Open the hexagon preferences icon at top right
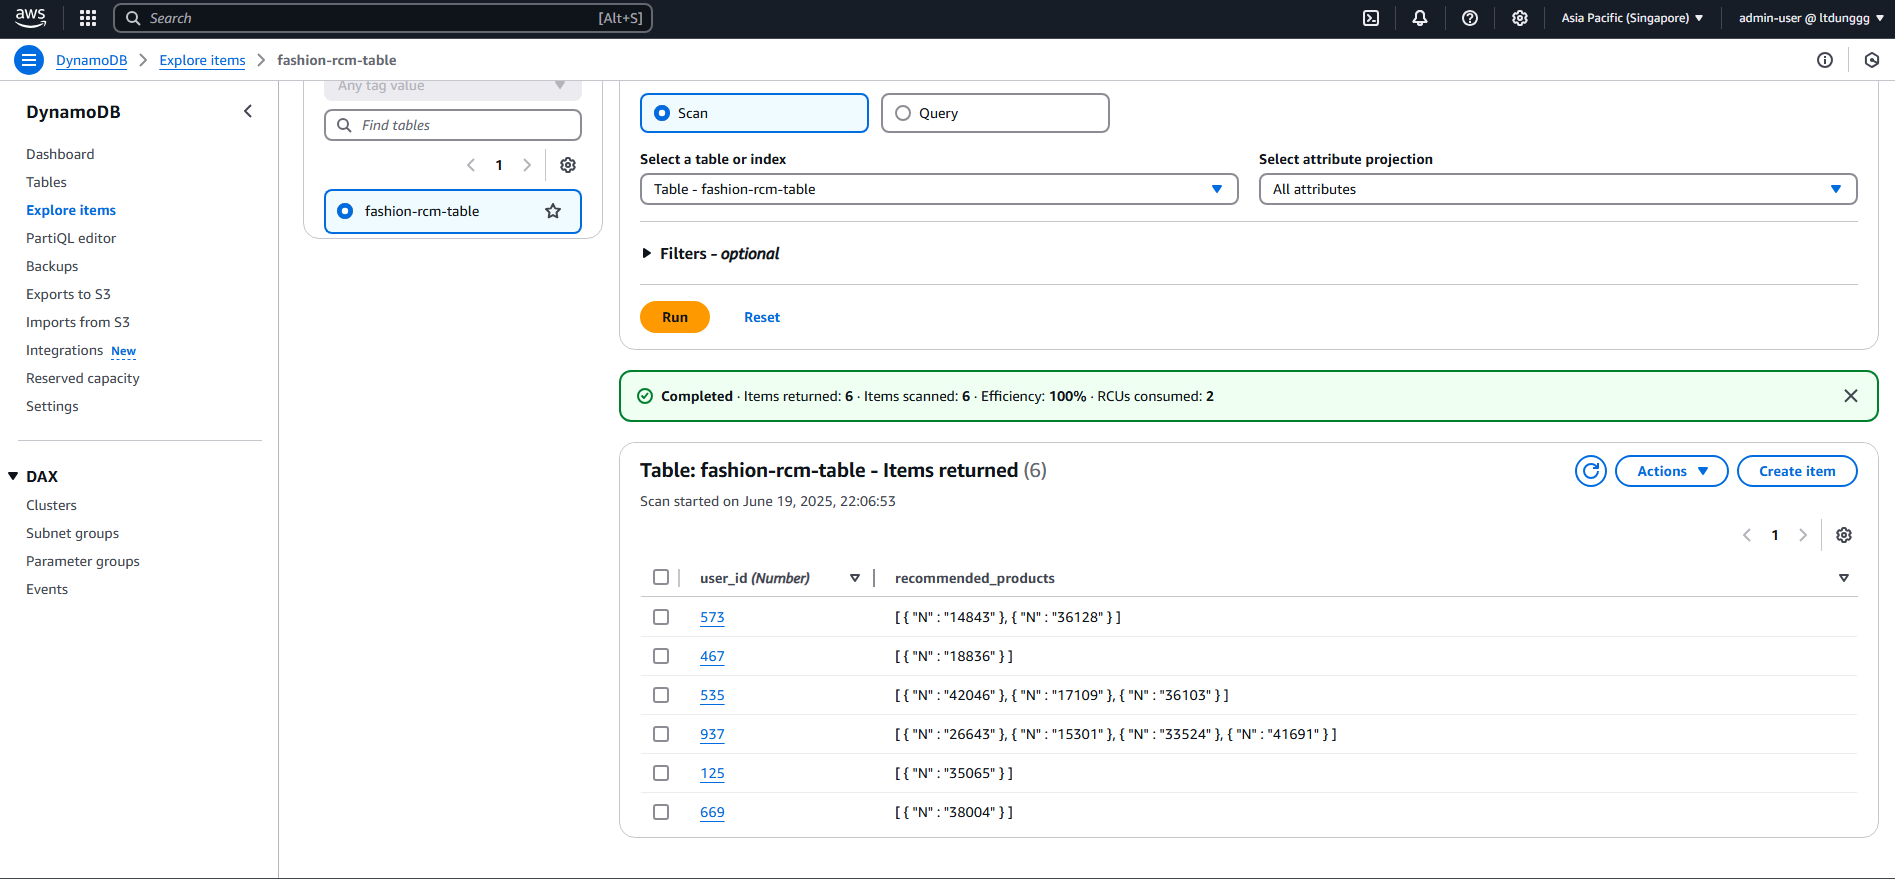 click(1872, 60)
